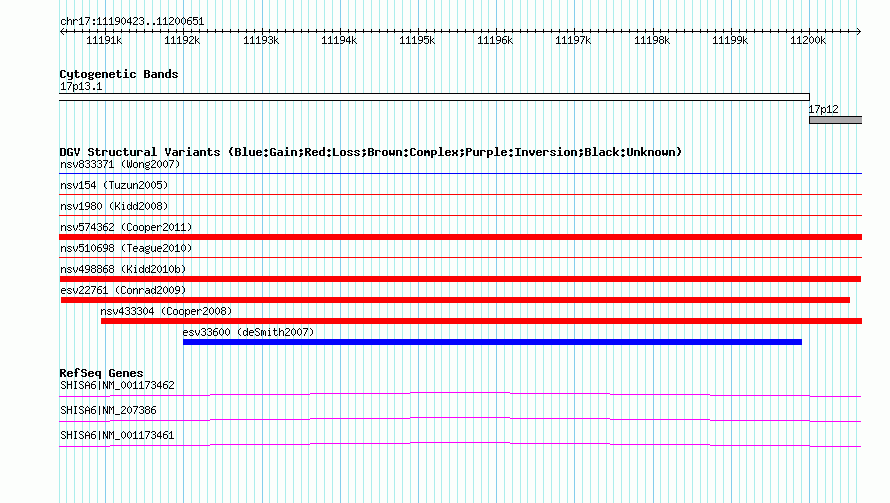Click the 11197k ruler tick label
890x503 pixels.
pos(573,40)
